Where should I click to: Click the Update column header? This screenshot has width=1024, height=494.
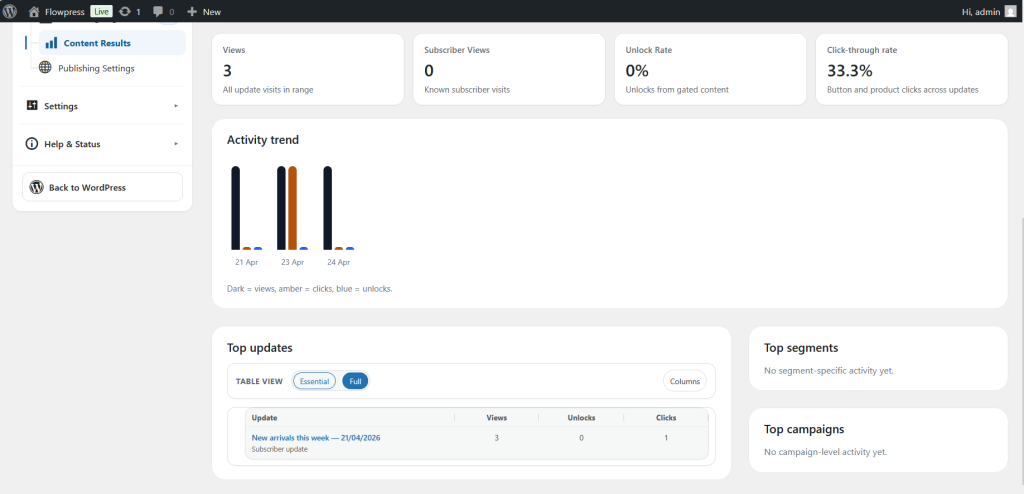(264, 418)
